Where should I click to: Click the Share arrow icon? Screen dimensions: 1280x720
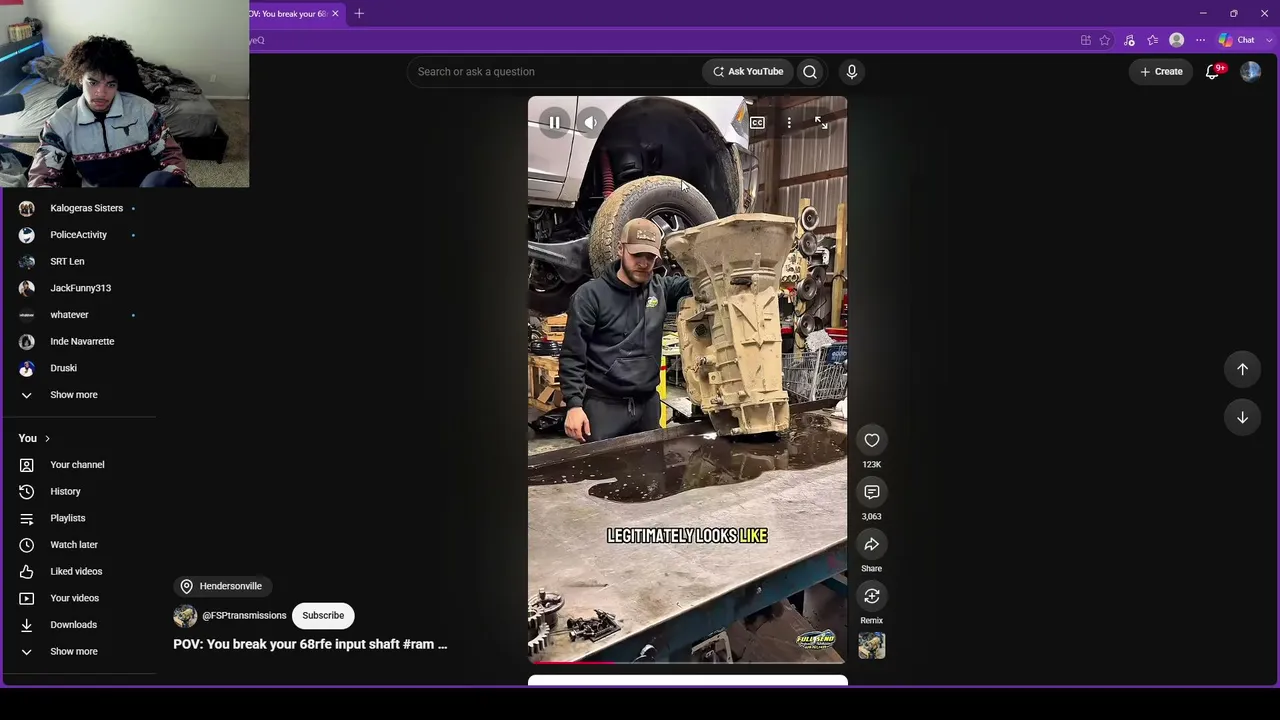(x=872, y=544)
